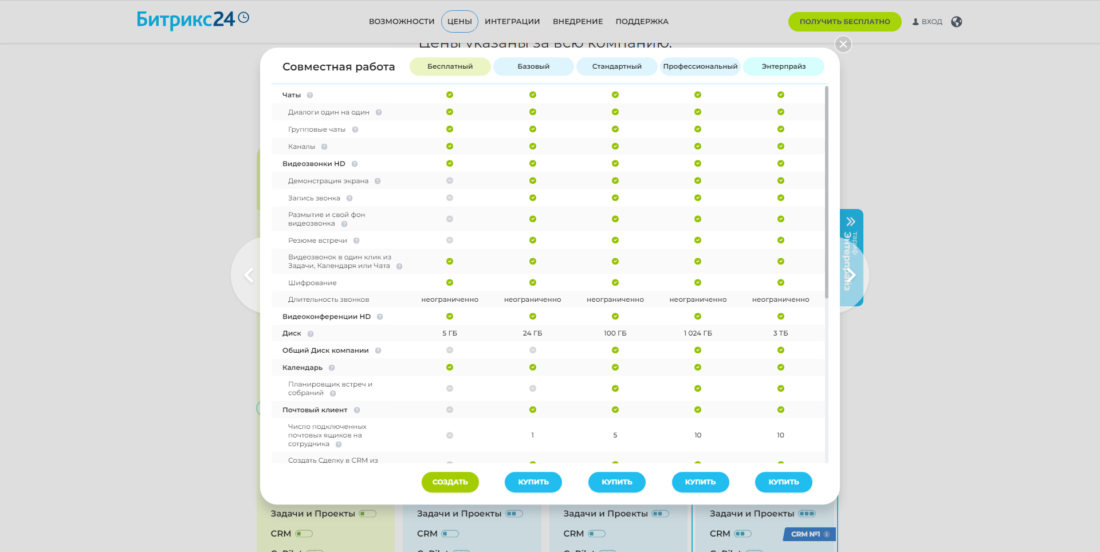Viewport: 1100px width, 552px height.
Task: Click the comparison table vertical scrollbar
Action: [826, 190]
